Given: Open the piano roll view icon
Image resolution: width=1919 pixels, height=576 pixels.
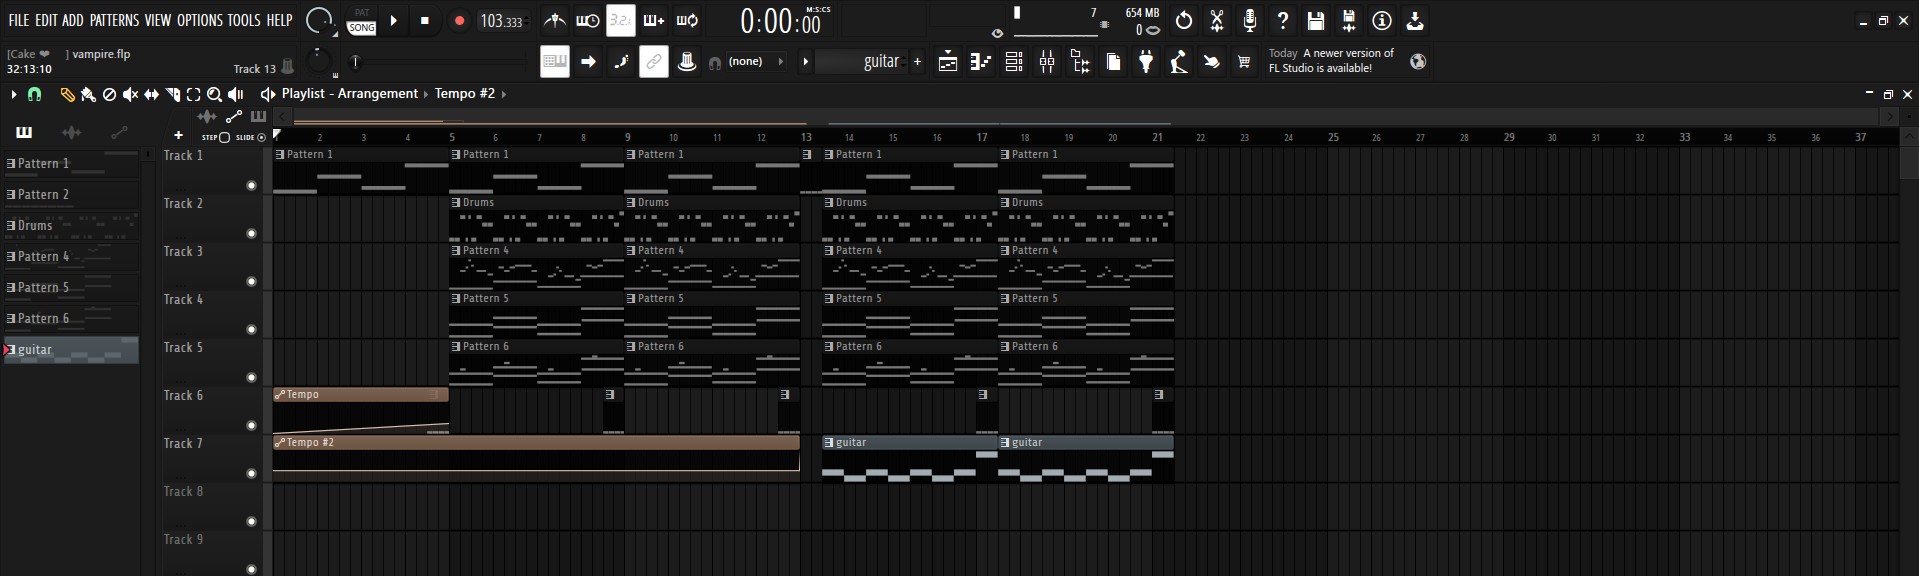Looking at the screenshot, I should pyautogui.click(x=981, y=62).
